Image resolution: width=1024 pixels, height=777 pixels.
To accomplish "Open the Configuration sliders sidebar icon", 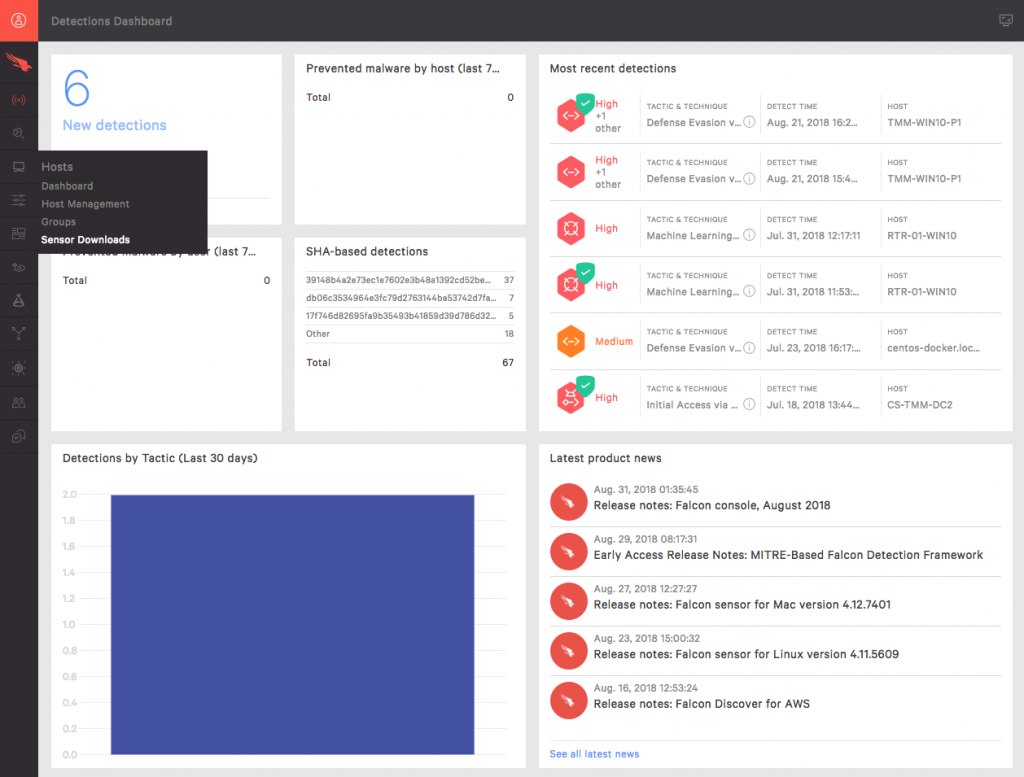I will (x=19, y=200).
